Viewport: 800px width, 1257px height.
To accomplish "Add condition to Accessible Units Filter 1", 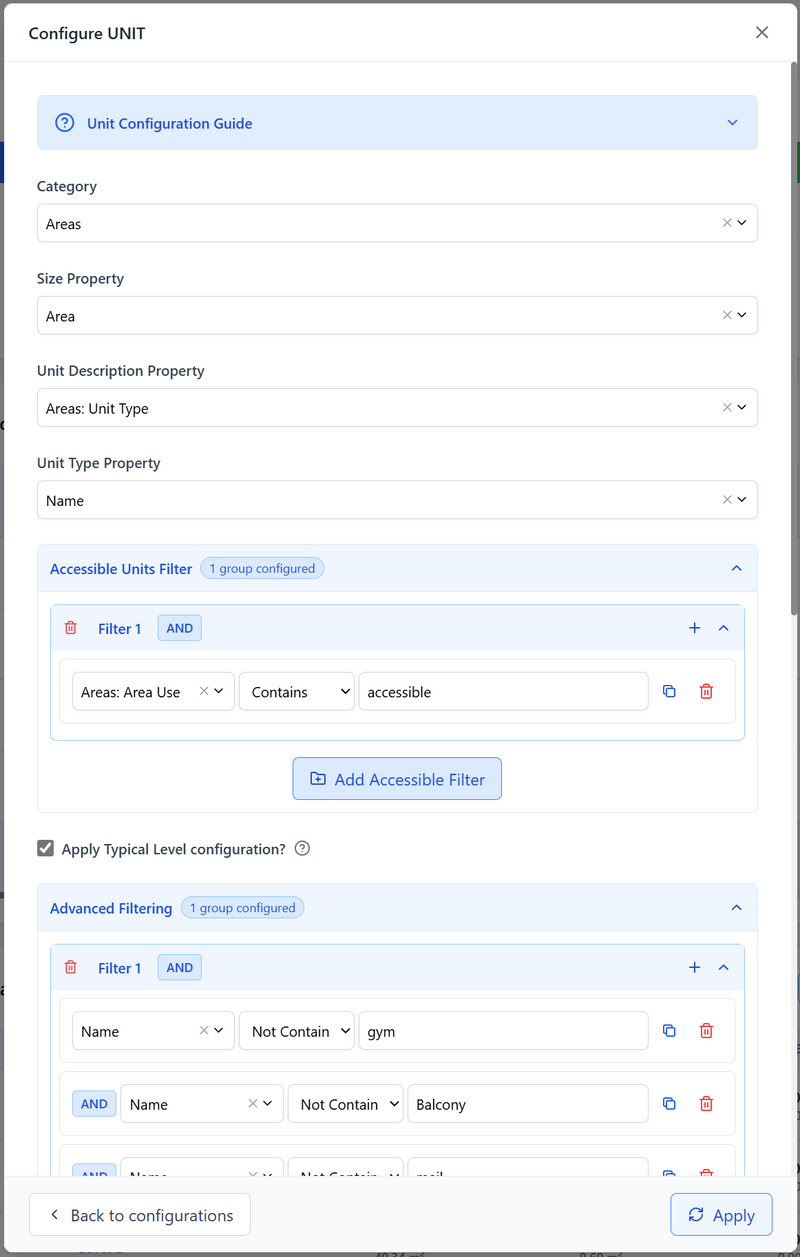I will (x=695, y=628).
